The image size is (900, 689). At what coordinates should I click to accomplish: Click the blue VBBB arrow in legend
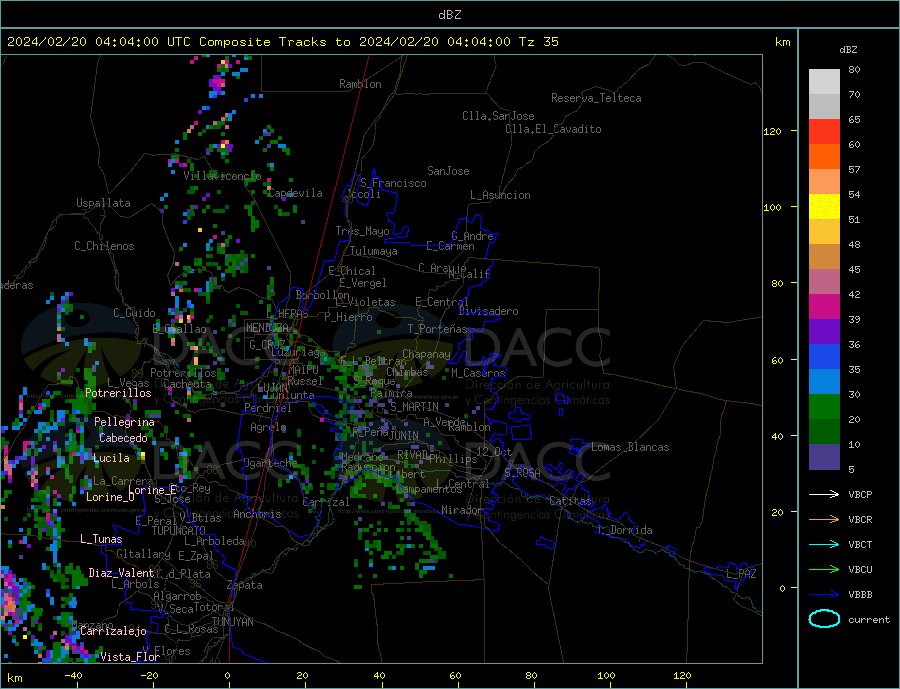coord(824,594)
